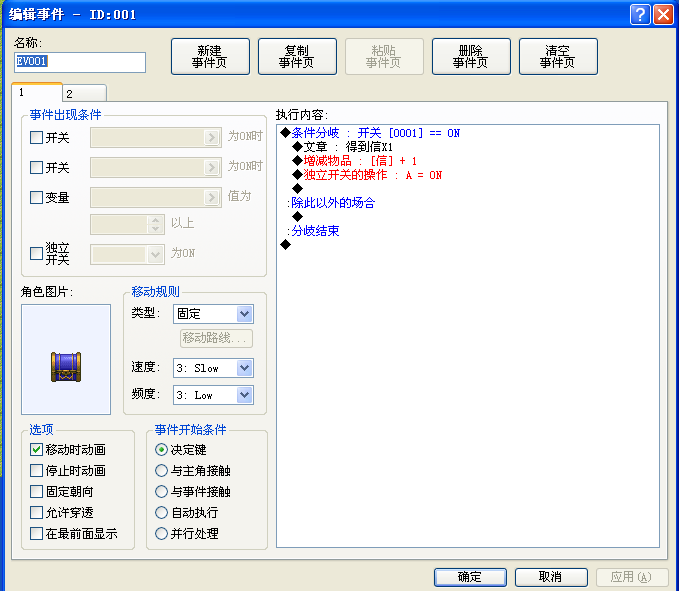Screen dimensions: 679x591
Task: Click 取消 to cancel
Action: tap(551, 577)
